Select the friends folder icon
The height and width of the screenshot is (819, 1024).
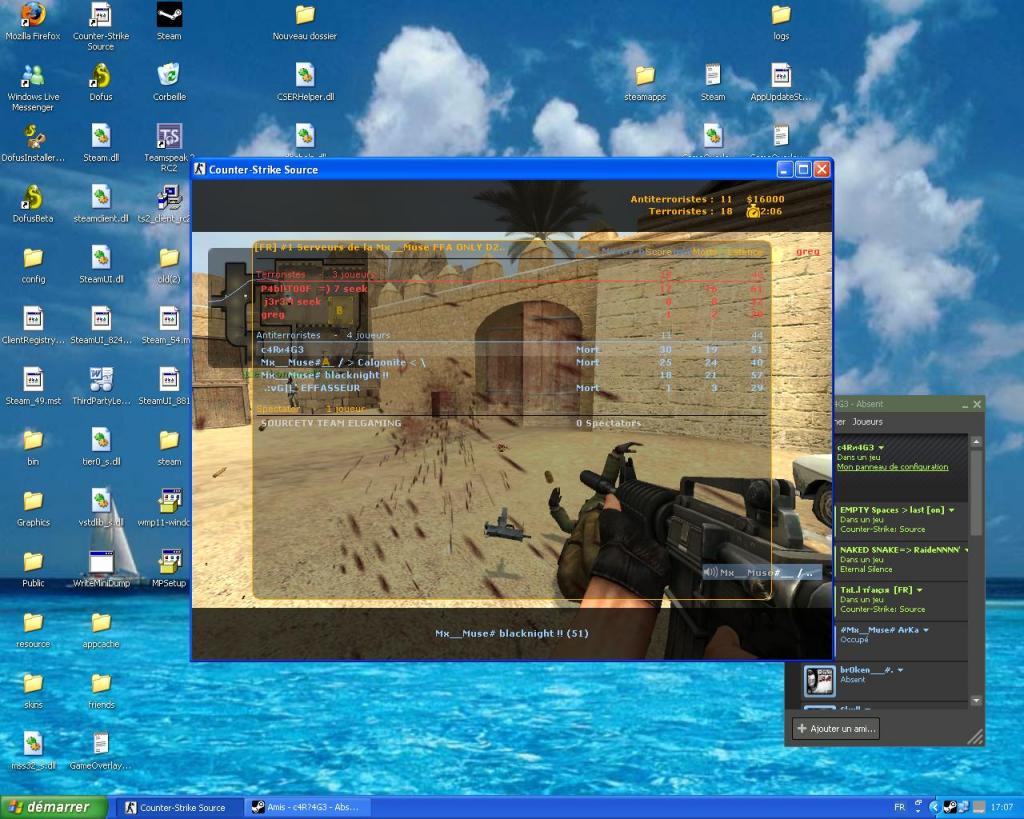pyautogui.click(x=101, y=683)
